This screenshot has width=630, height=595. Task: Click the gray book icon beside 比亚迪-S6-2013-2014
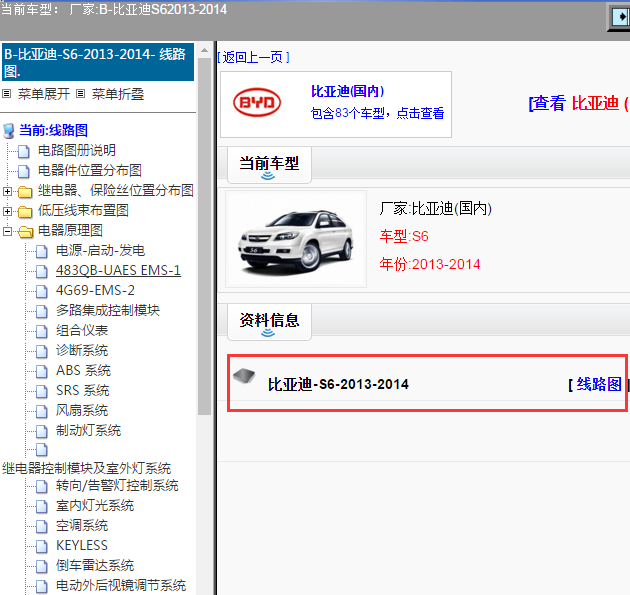[x=244, y=376]
